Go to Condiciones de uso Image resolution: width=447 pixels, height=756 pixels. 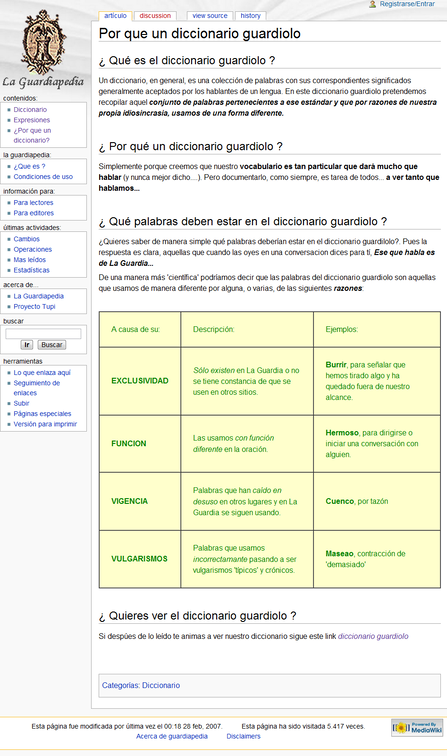(43, 176)
